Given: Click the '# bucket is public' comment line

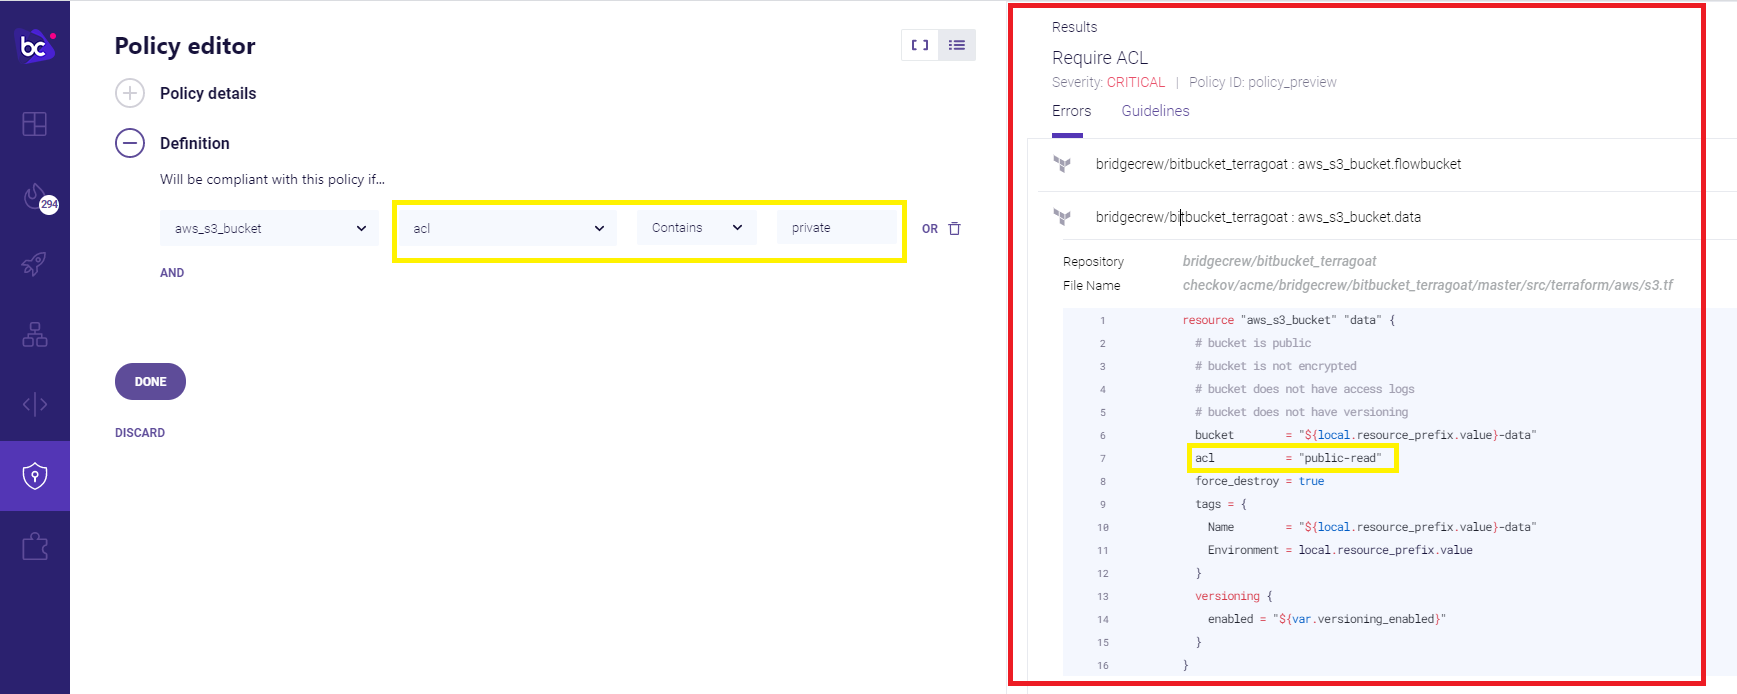Looking at the screenshot, I should coord(1253,343).
